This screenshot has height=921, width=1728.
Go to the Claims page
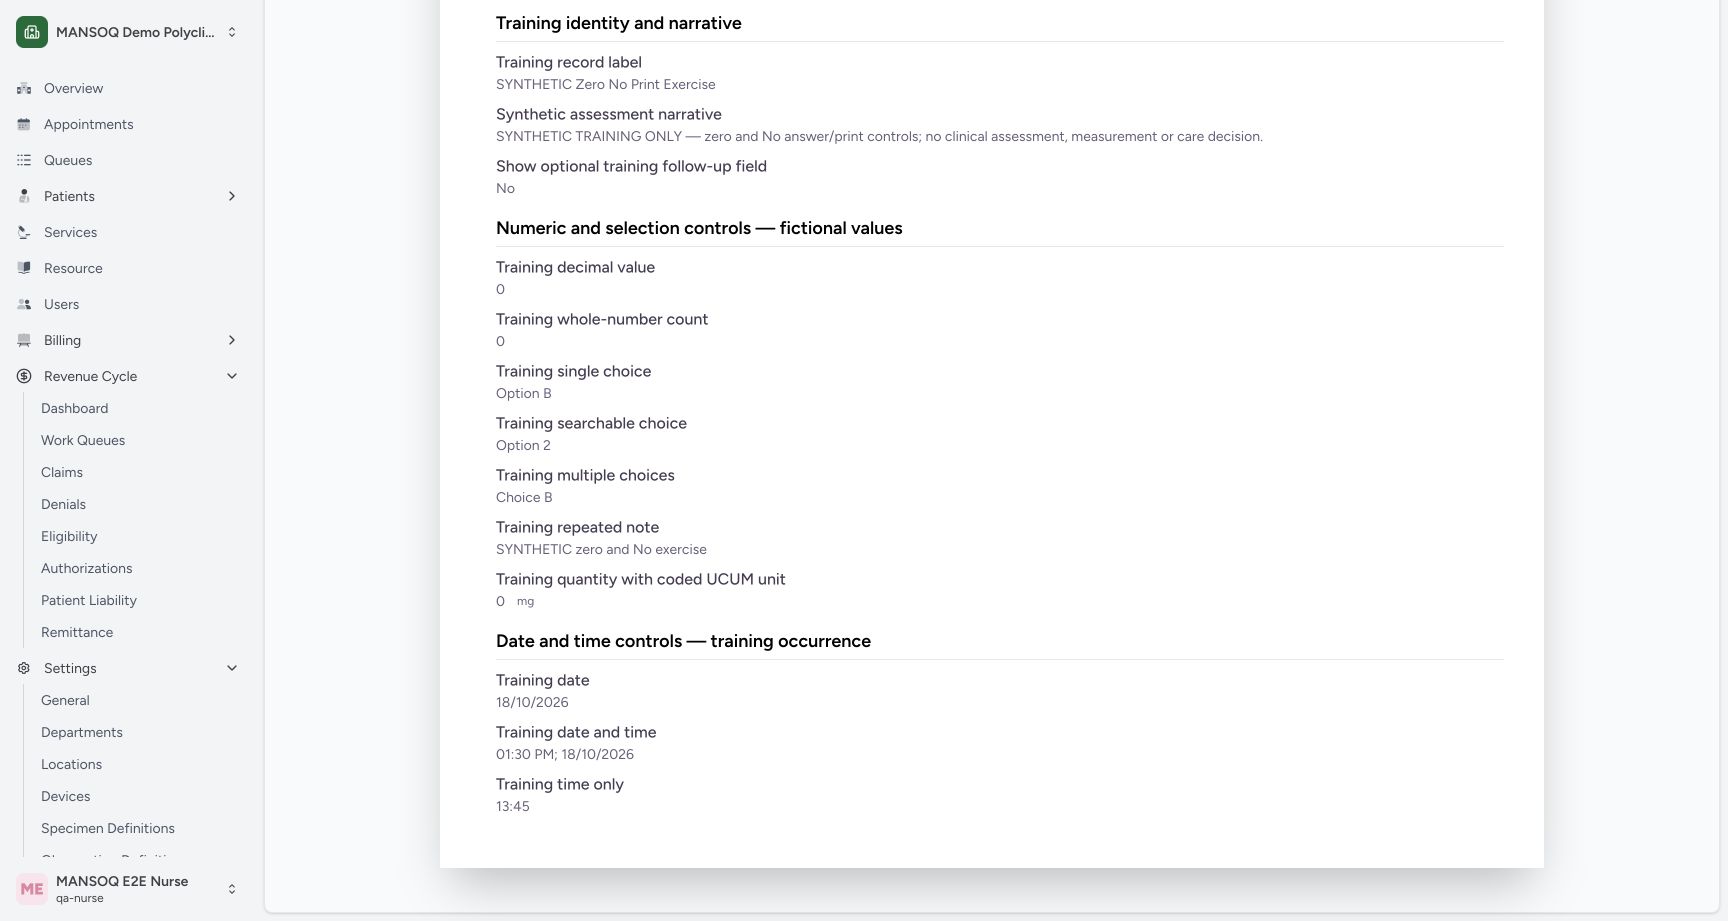tap(62, 472)
